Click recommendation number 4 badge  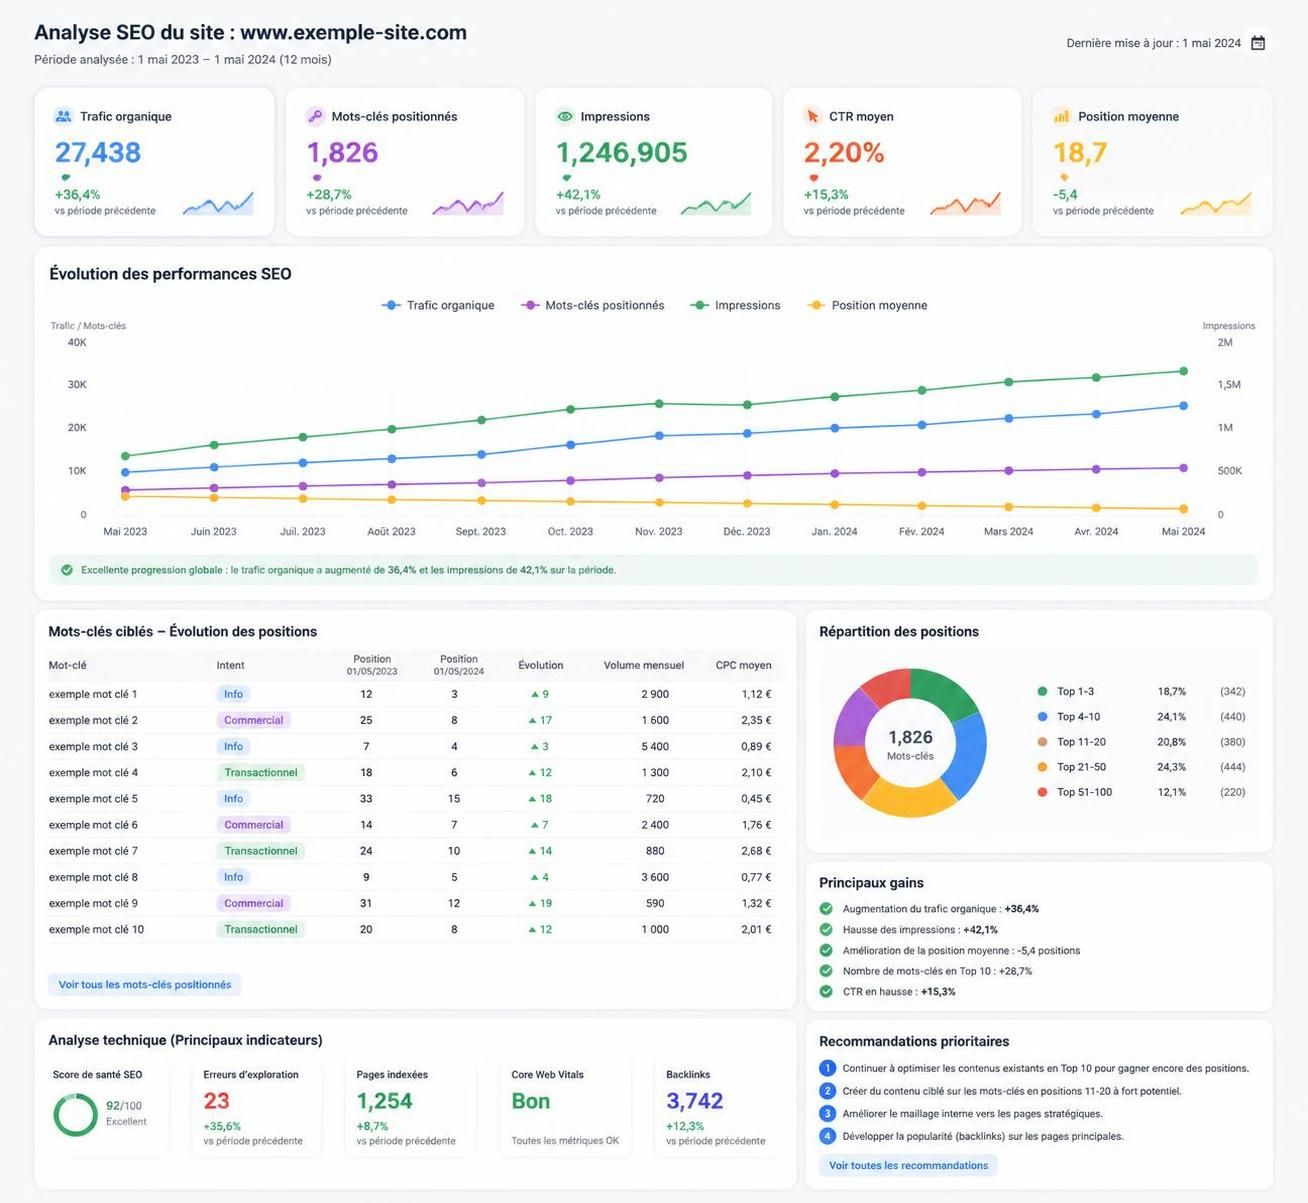[x=827, y=1136]
